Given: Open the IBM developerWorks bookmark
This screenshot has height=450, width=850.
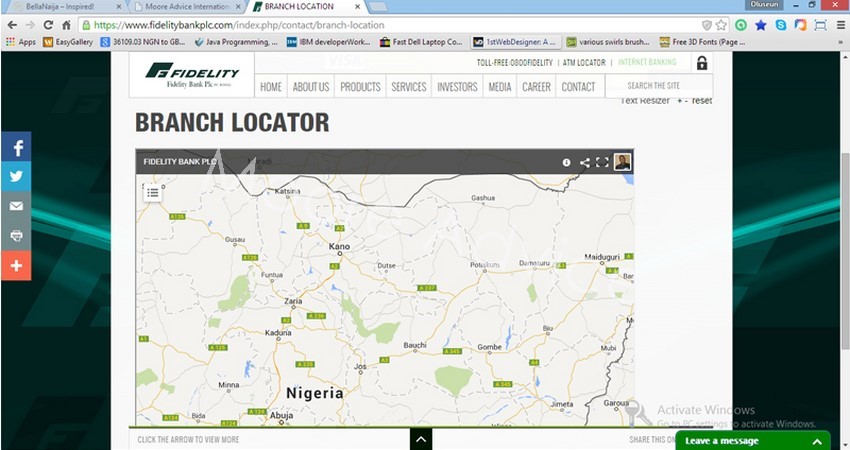Looking at the screenshot, I should pos(329,42).
